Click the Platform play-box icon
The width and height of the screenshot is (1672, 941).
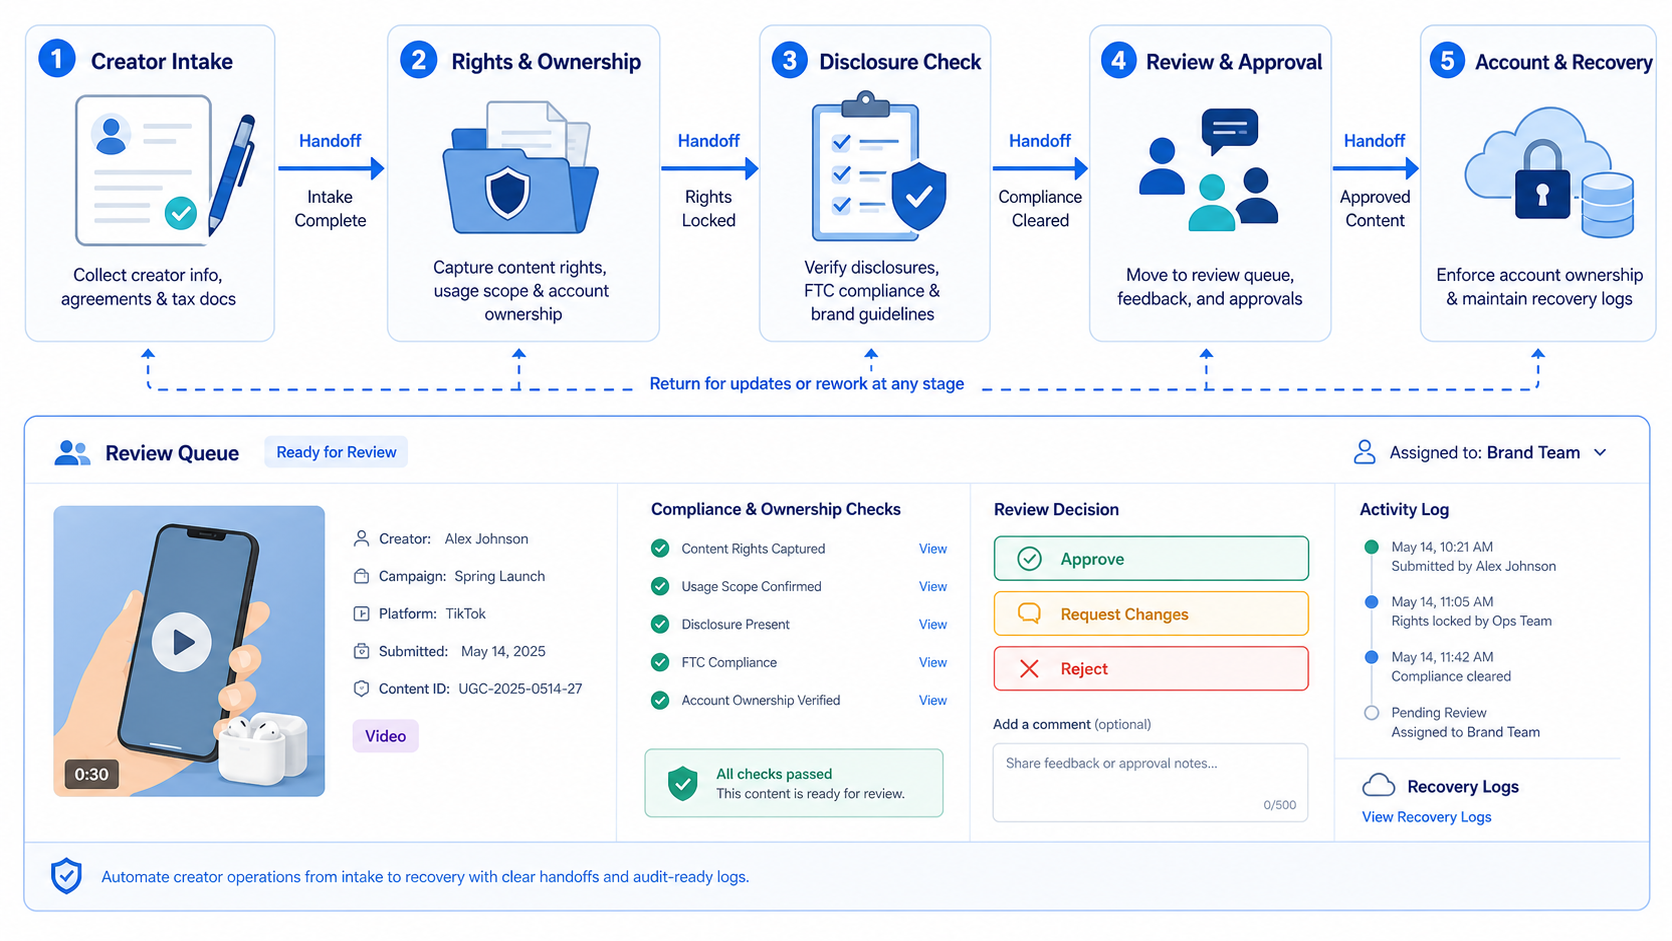tap(362, 614)
